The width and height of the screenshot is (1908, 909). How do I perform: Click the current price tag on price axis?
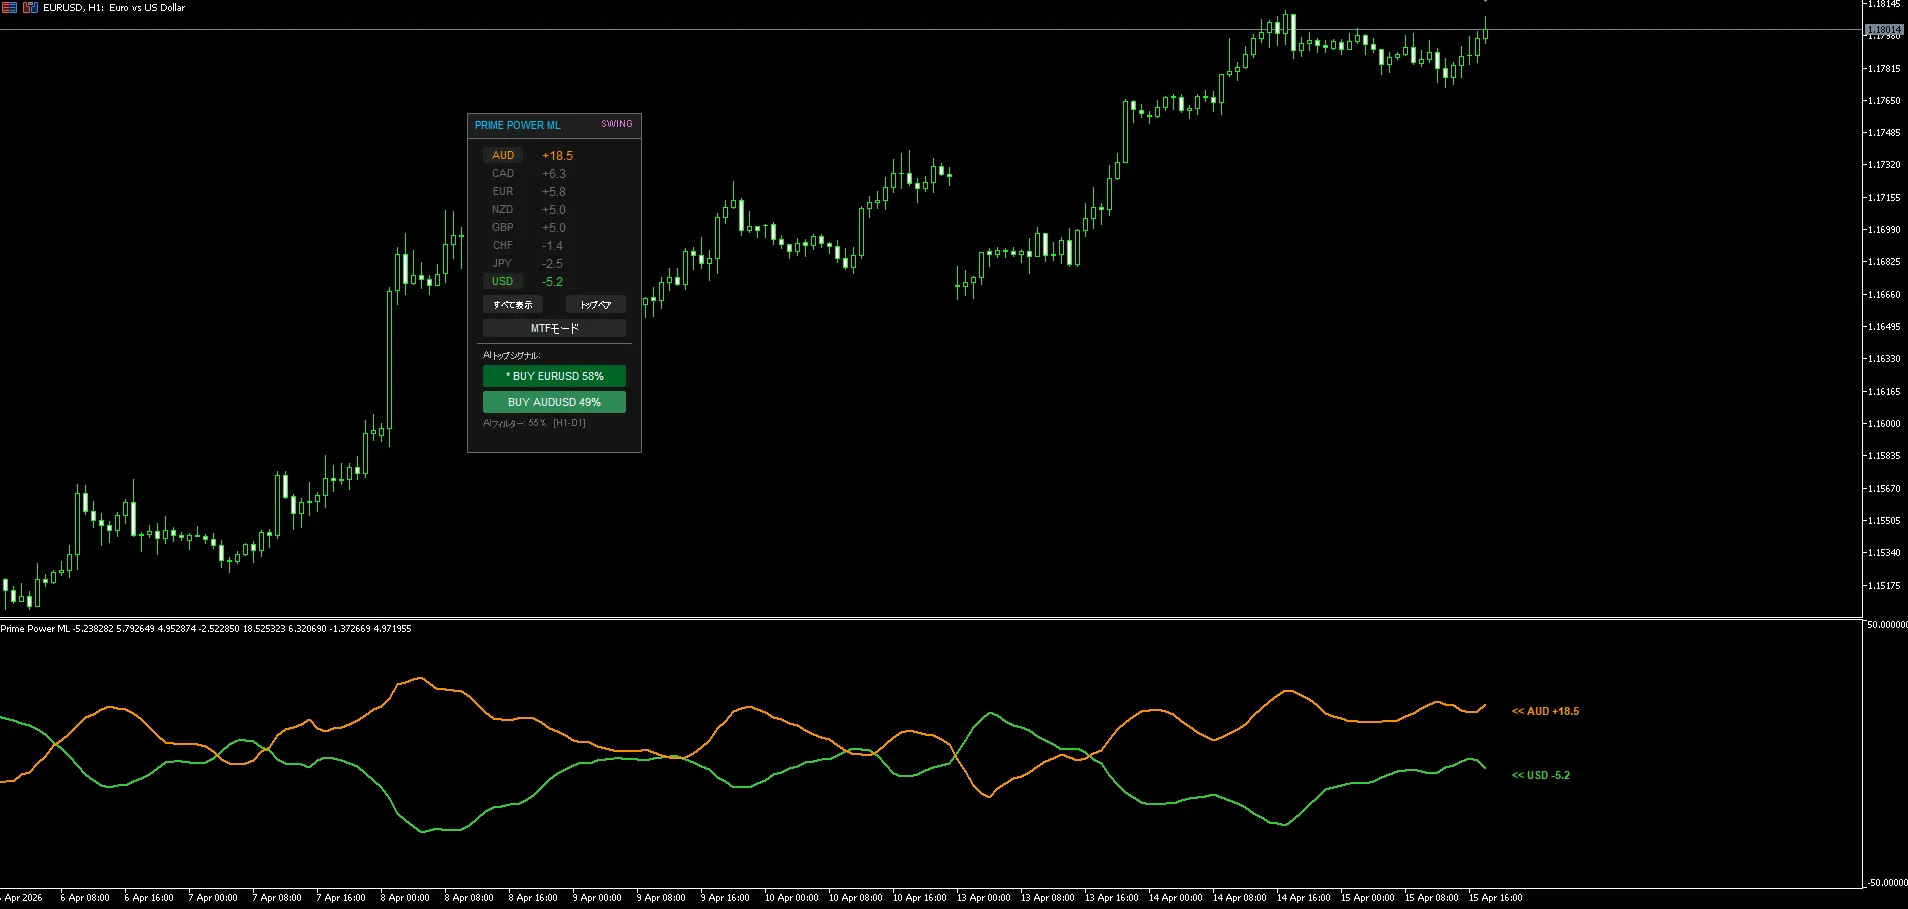(1884, 30)
